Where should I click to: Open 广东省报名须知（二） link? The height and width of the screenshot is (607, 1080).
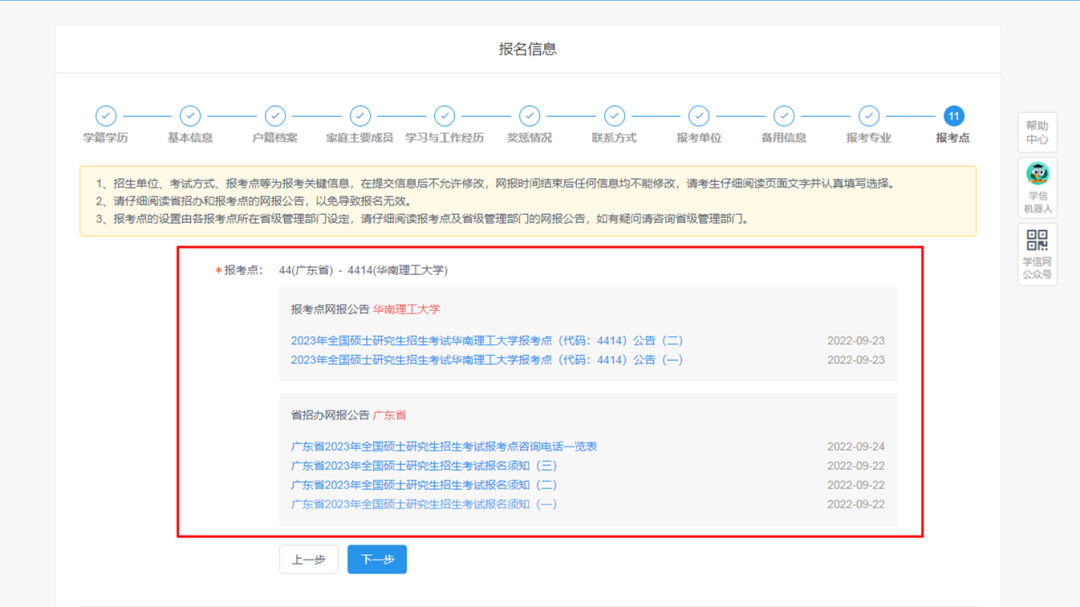(424, 485)
